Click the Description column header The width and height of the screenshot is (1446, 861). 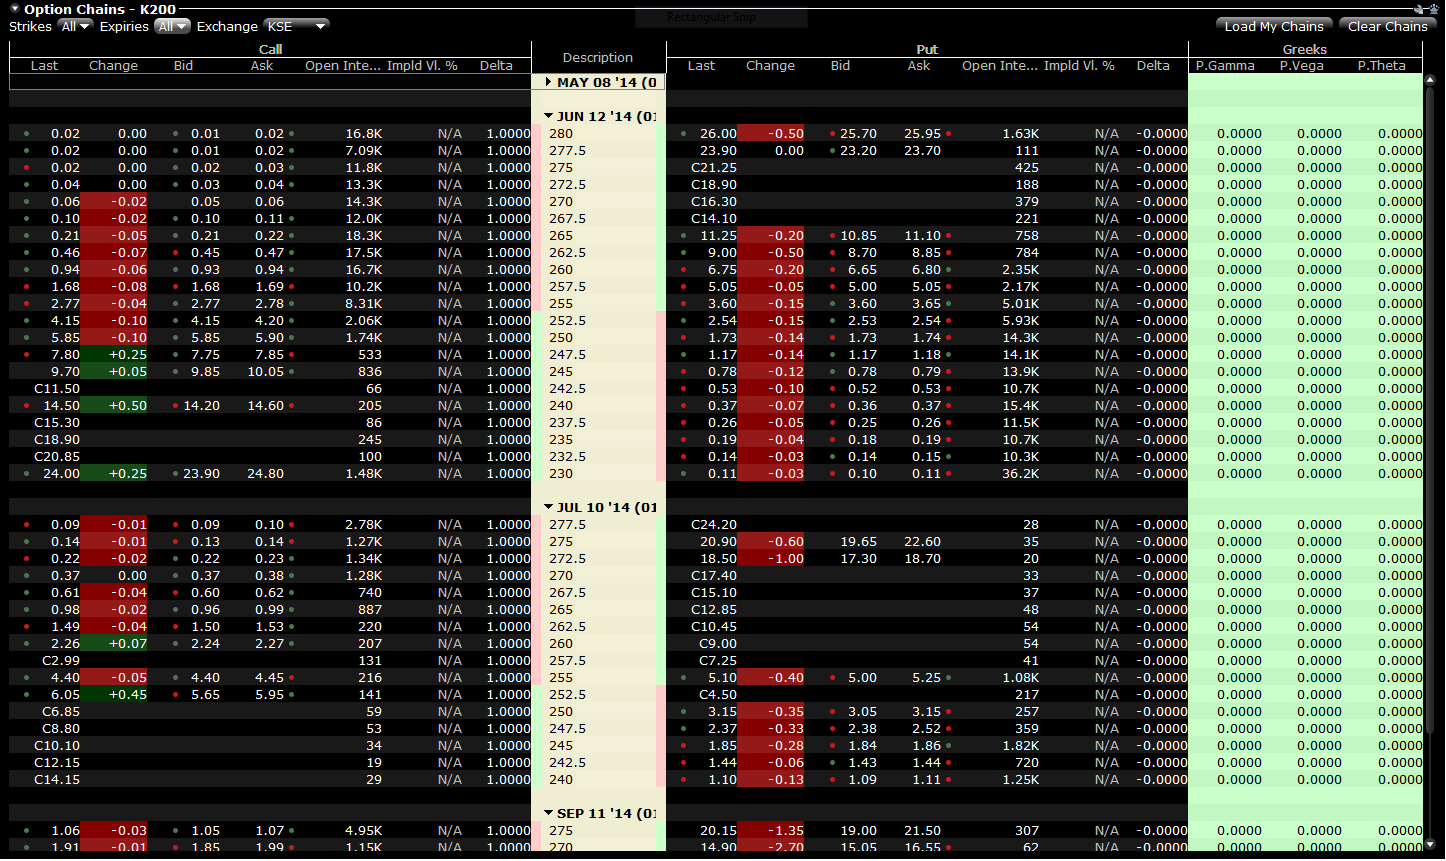click(598, 58)
